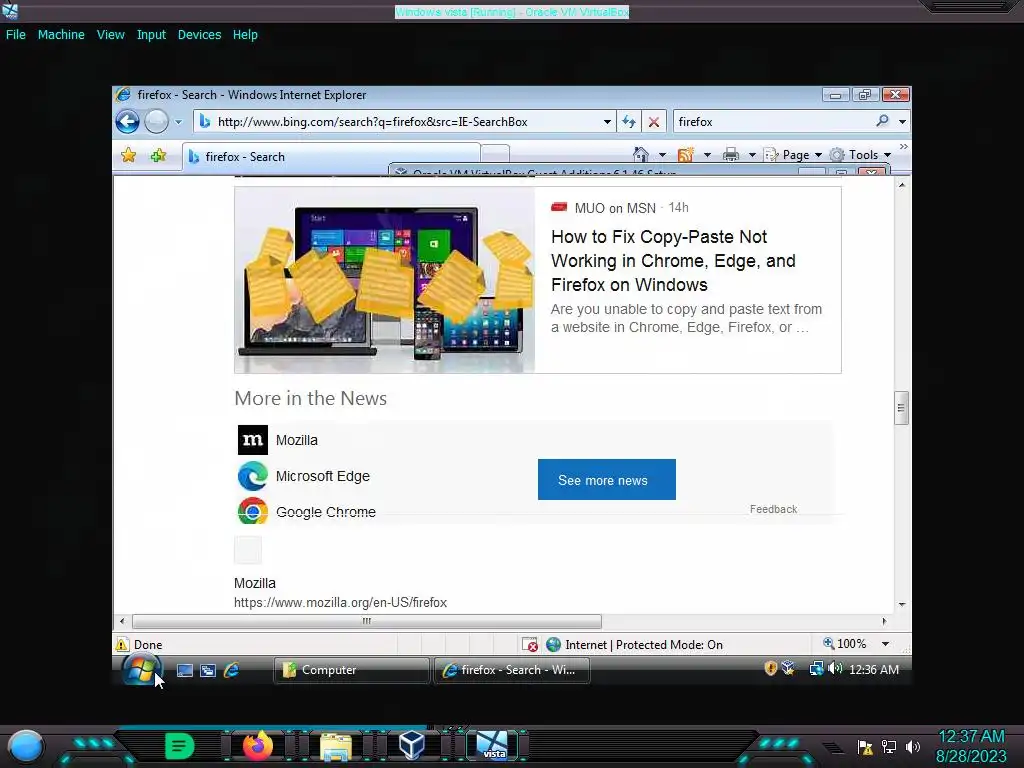Image resolution: width=1024 pixels, height=768 pixels.
Task: Click the search box containing firefox
Action: [x=775, y=121]
